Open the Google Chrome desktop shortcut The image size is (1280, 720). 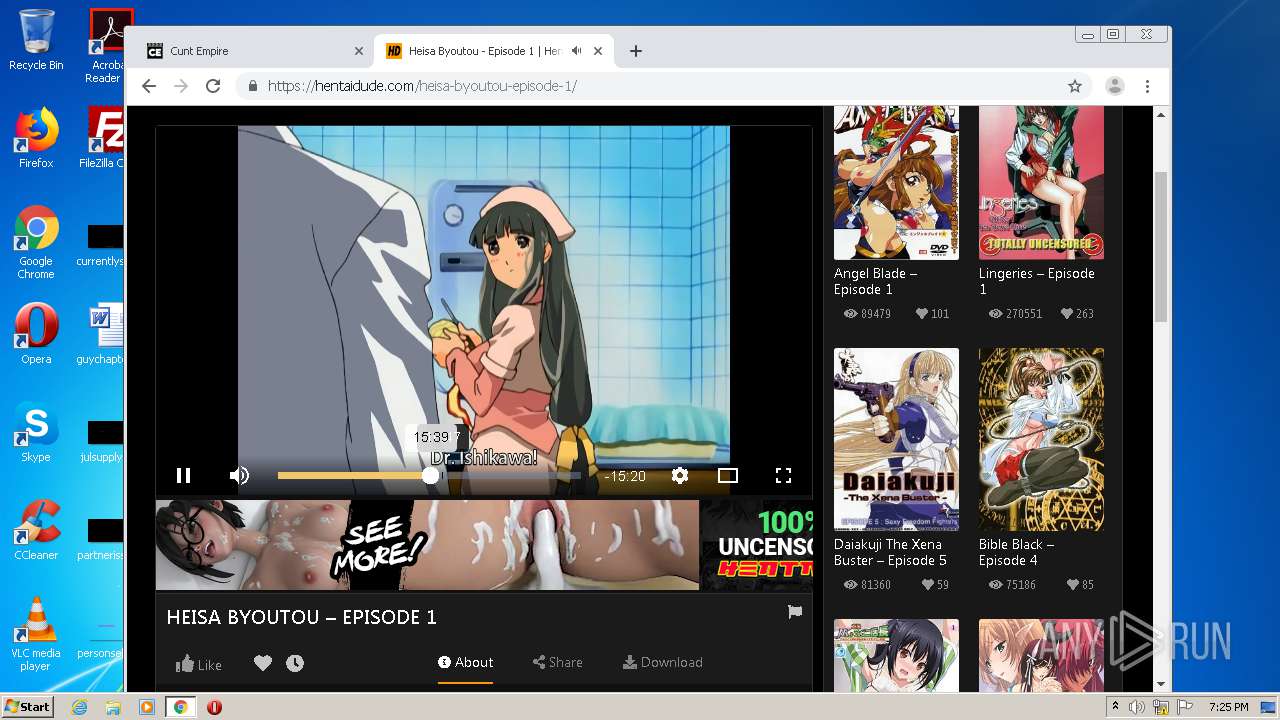point(36,243)
